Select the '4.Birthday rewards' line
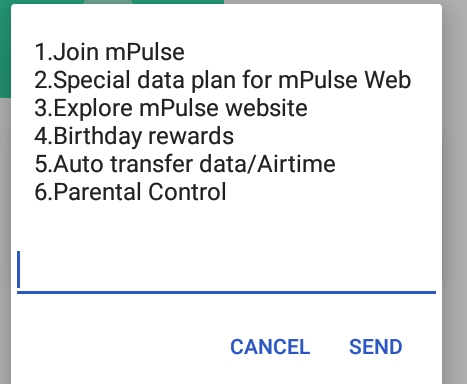The image size is (467, 384). click(134, 136)
